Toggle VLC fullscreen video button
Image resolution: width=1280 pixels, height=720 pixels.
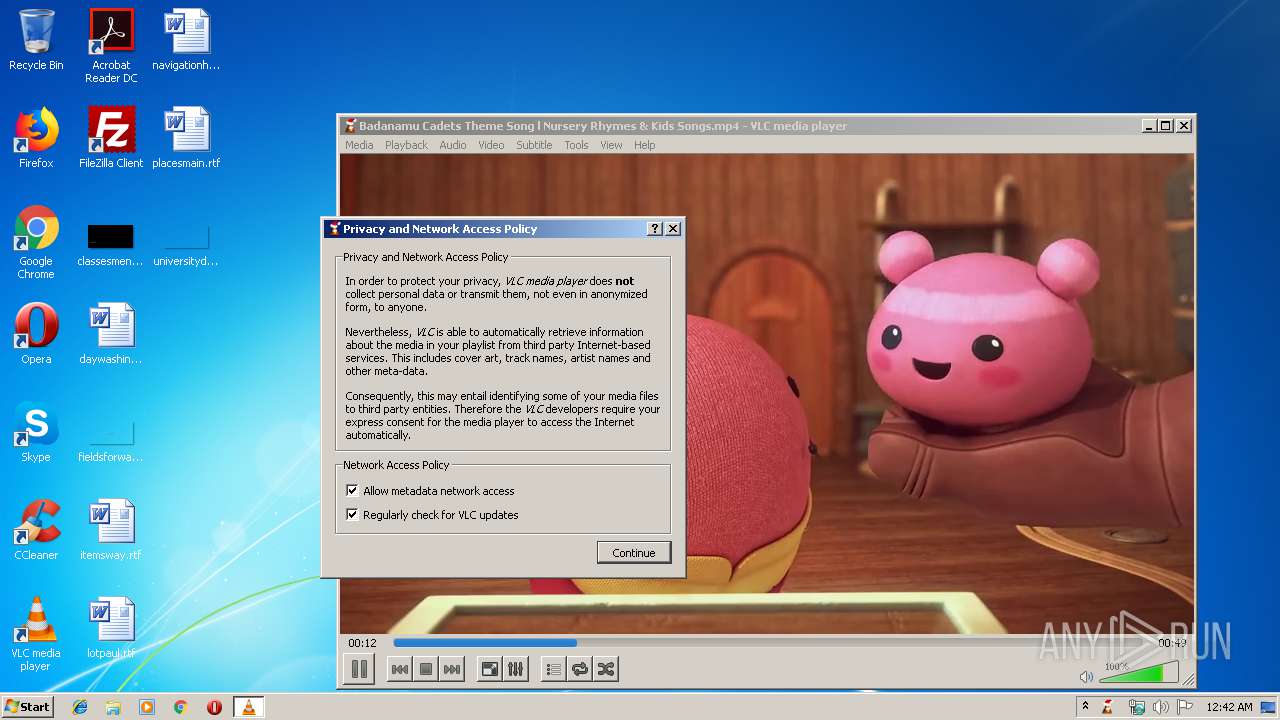[x=490, y=670]
